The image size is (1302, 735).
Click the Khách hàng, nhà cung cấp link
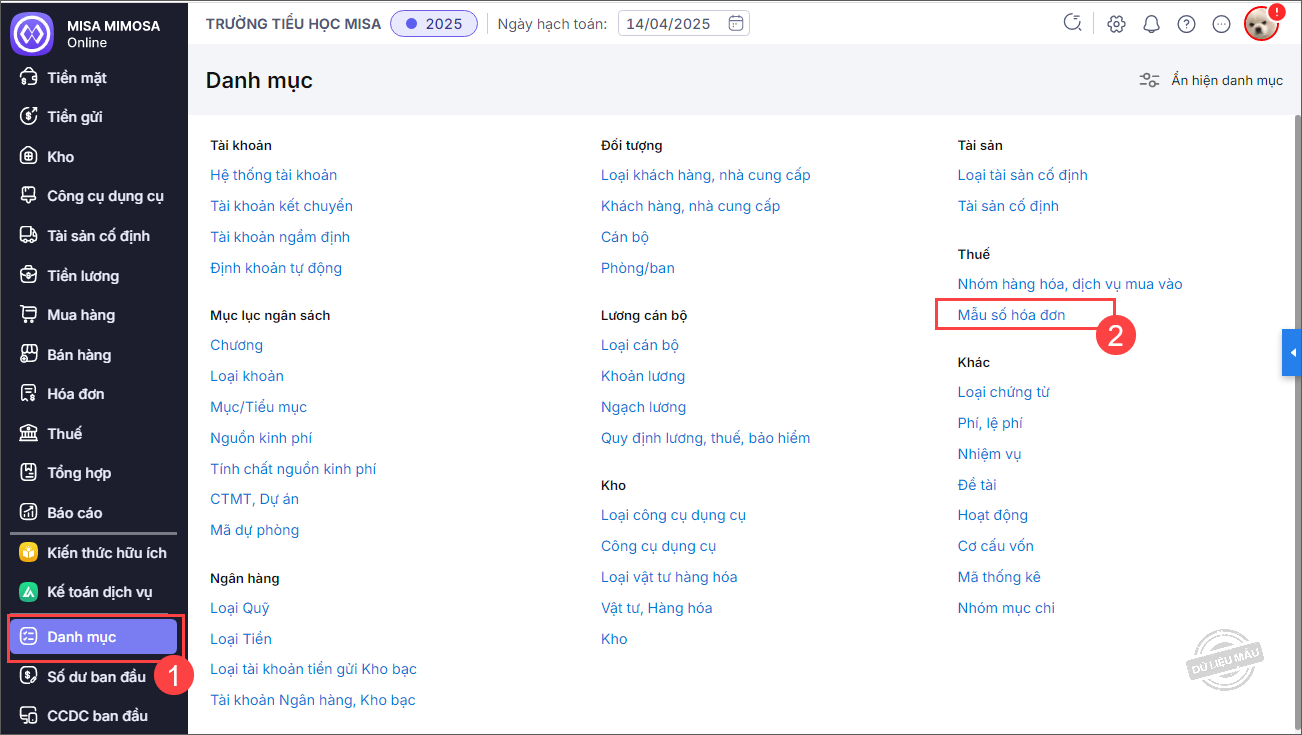690,206
